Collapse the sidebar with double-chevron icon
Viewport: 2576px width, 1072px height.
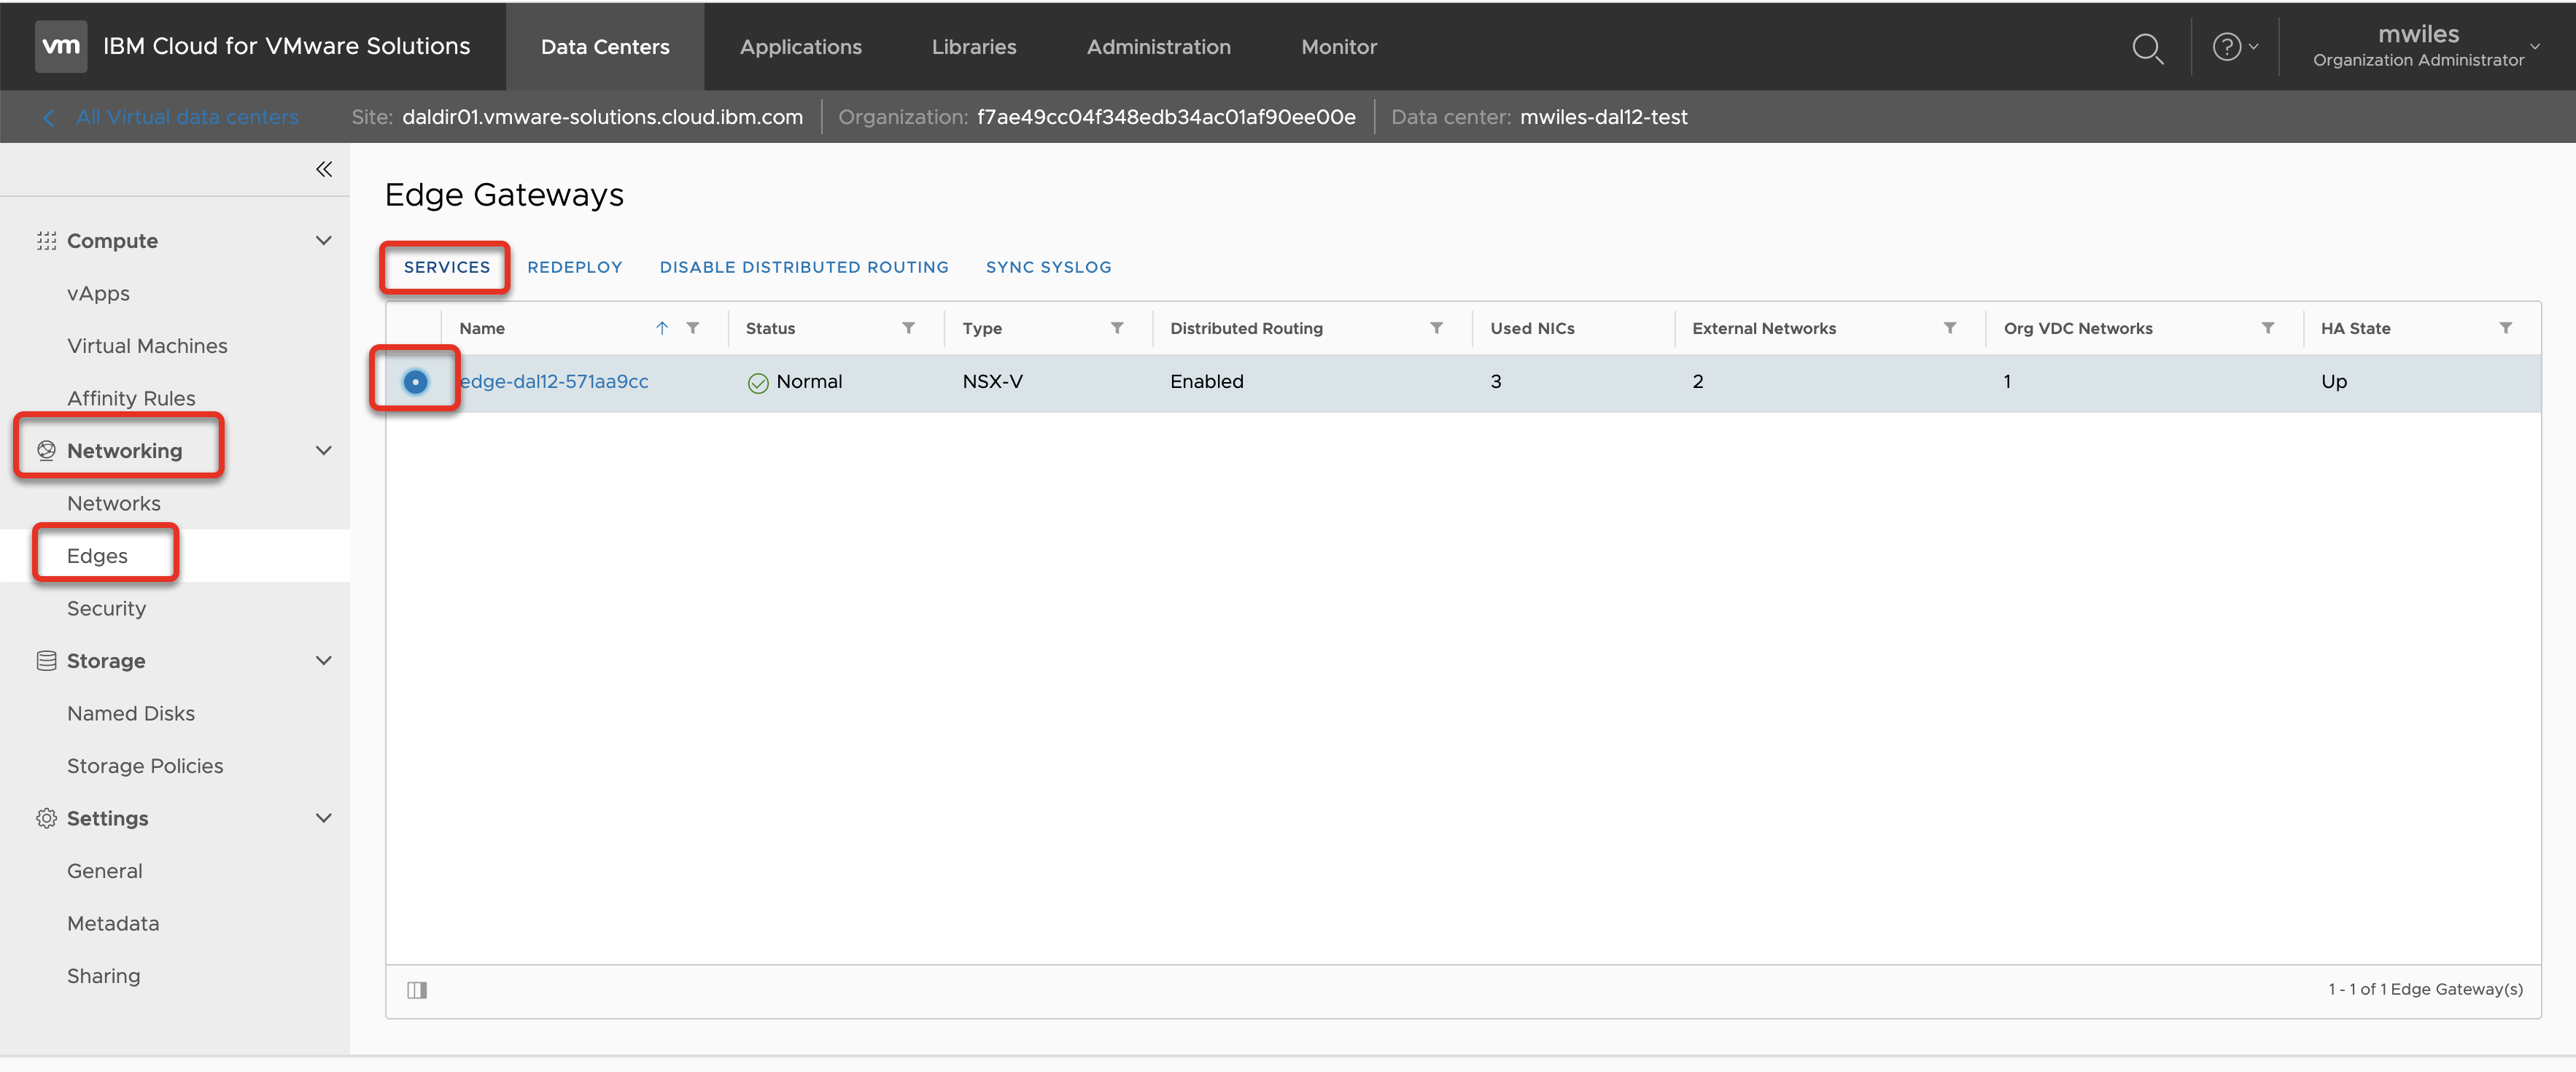(323, 169)
